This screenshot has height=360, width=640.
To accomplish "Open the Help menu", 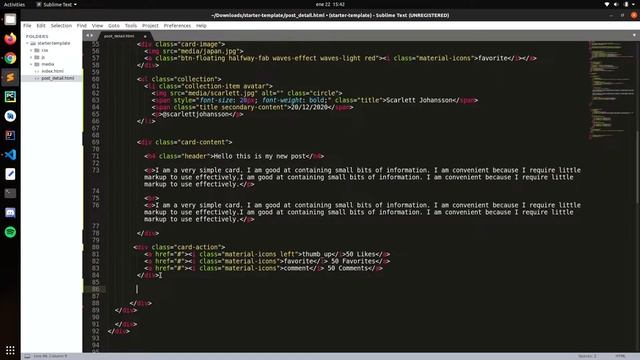I will [201, 26].
